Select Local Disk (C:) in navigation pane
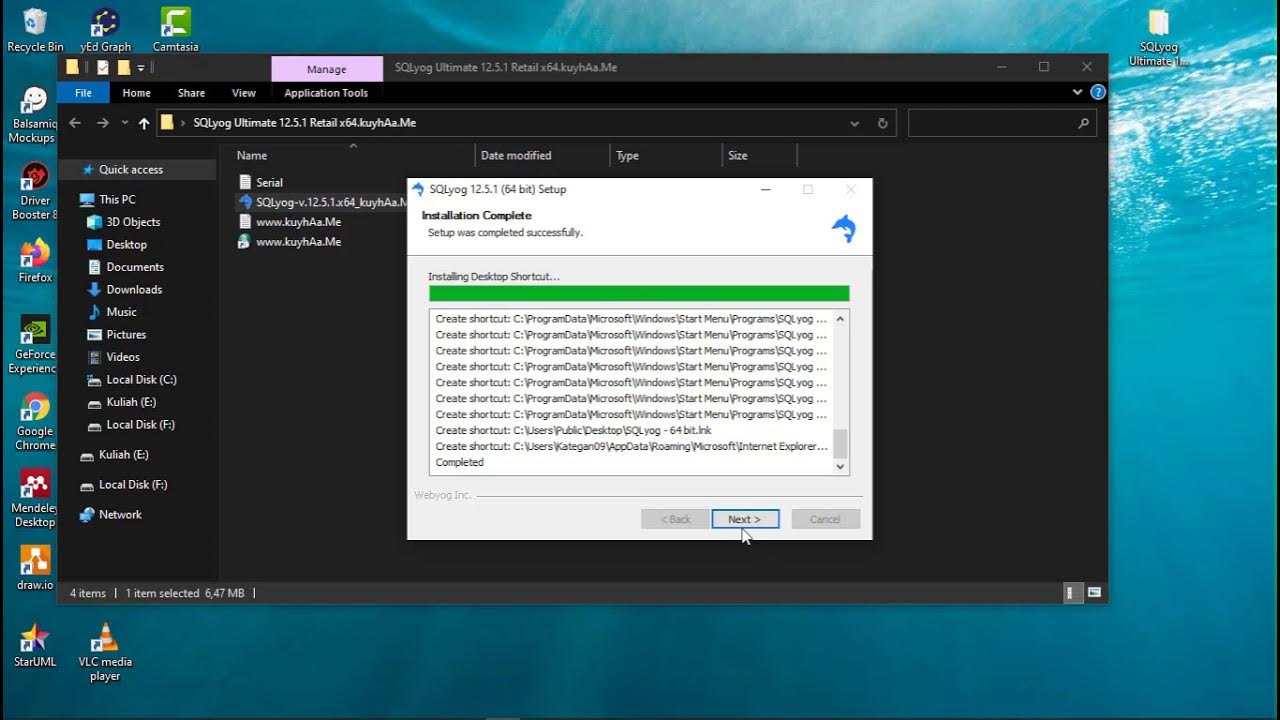1280x720 pixels. point(141,380)
